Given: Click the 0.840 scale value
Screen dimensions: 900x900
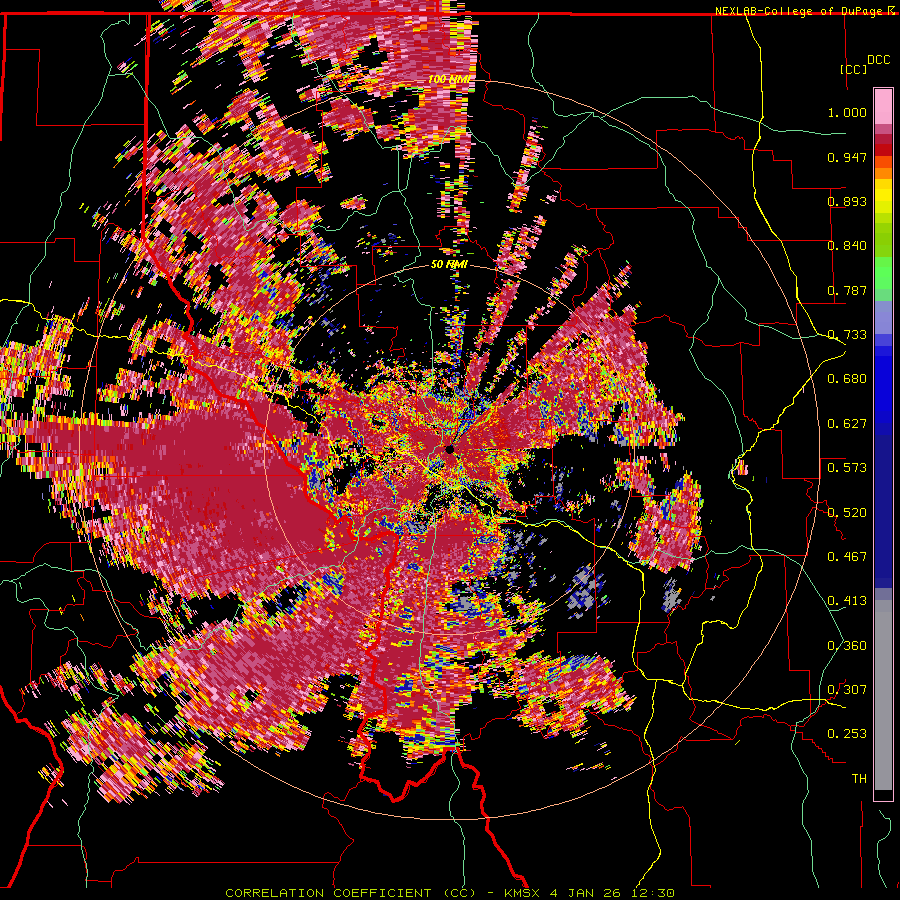Looking at the screenshot, I should tap(847, 246).
